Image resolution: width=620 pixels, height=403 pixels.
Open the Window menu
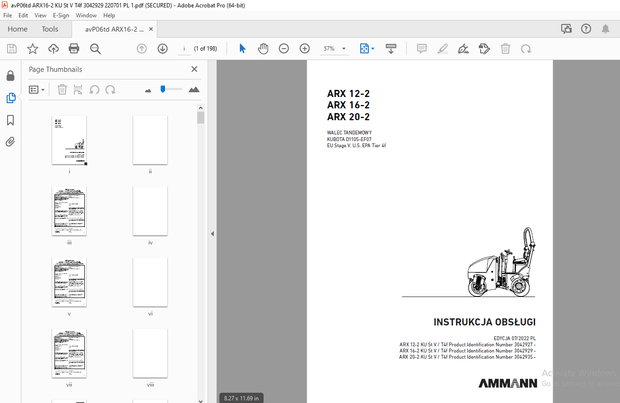tap(86, 15)
